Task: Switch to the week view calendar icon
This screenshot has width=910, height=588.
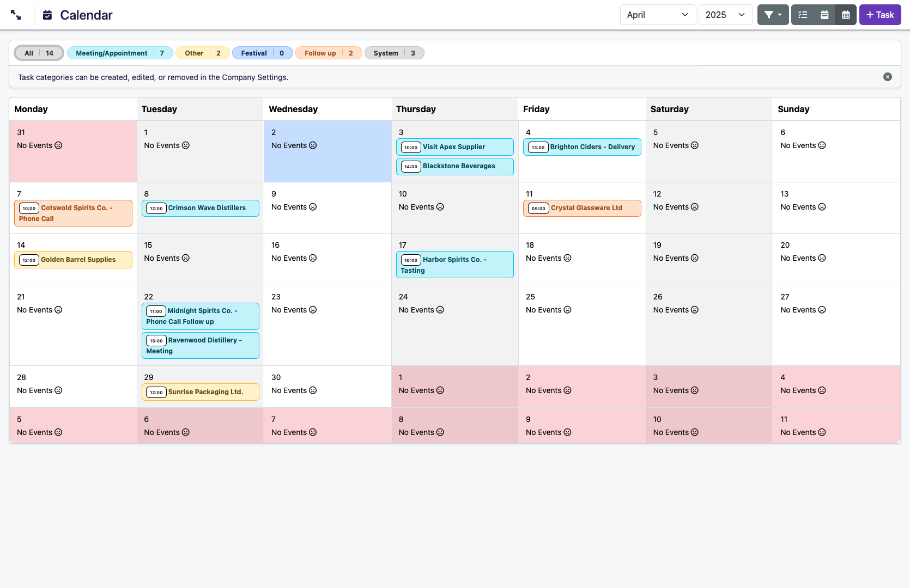Action: click(824, 15)
